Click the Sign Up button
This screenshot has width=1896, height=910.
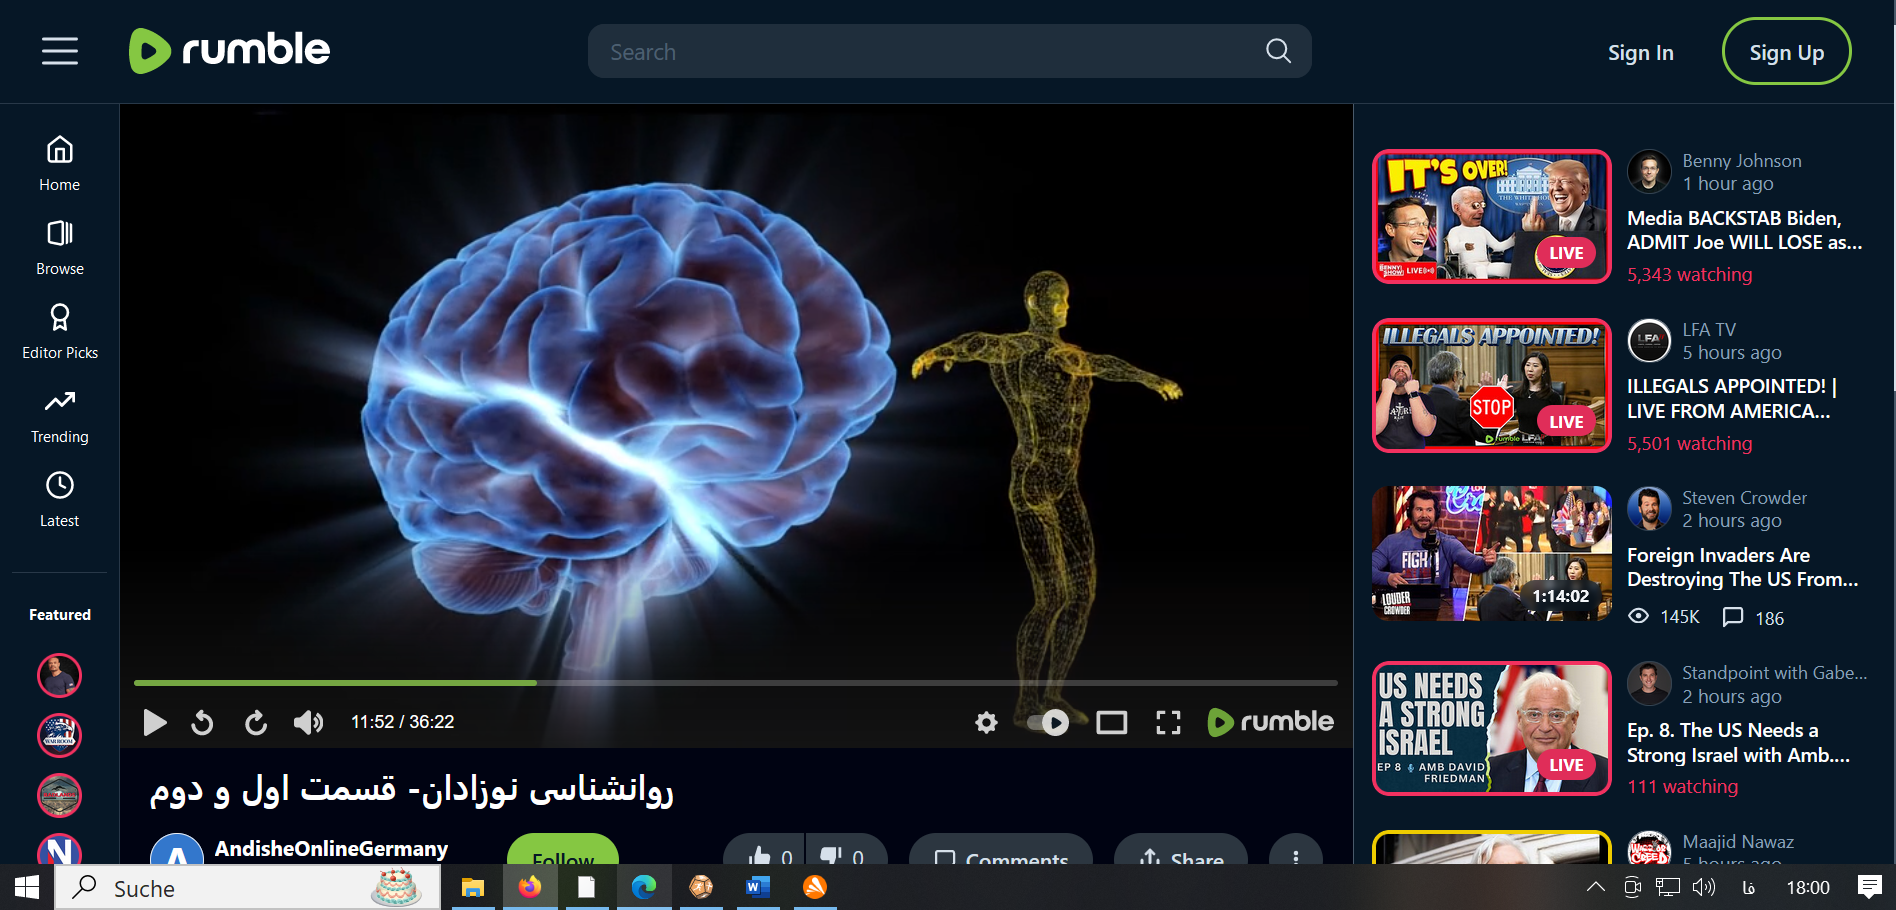pyautogui.click(x=1786, y=52)
